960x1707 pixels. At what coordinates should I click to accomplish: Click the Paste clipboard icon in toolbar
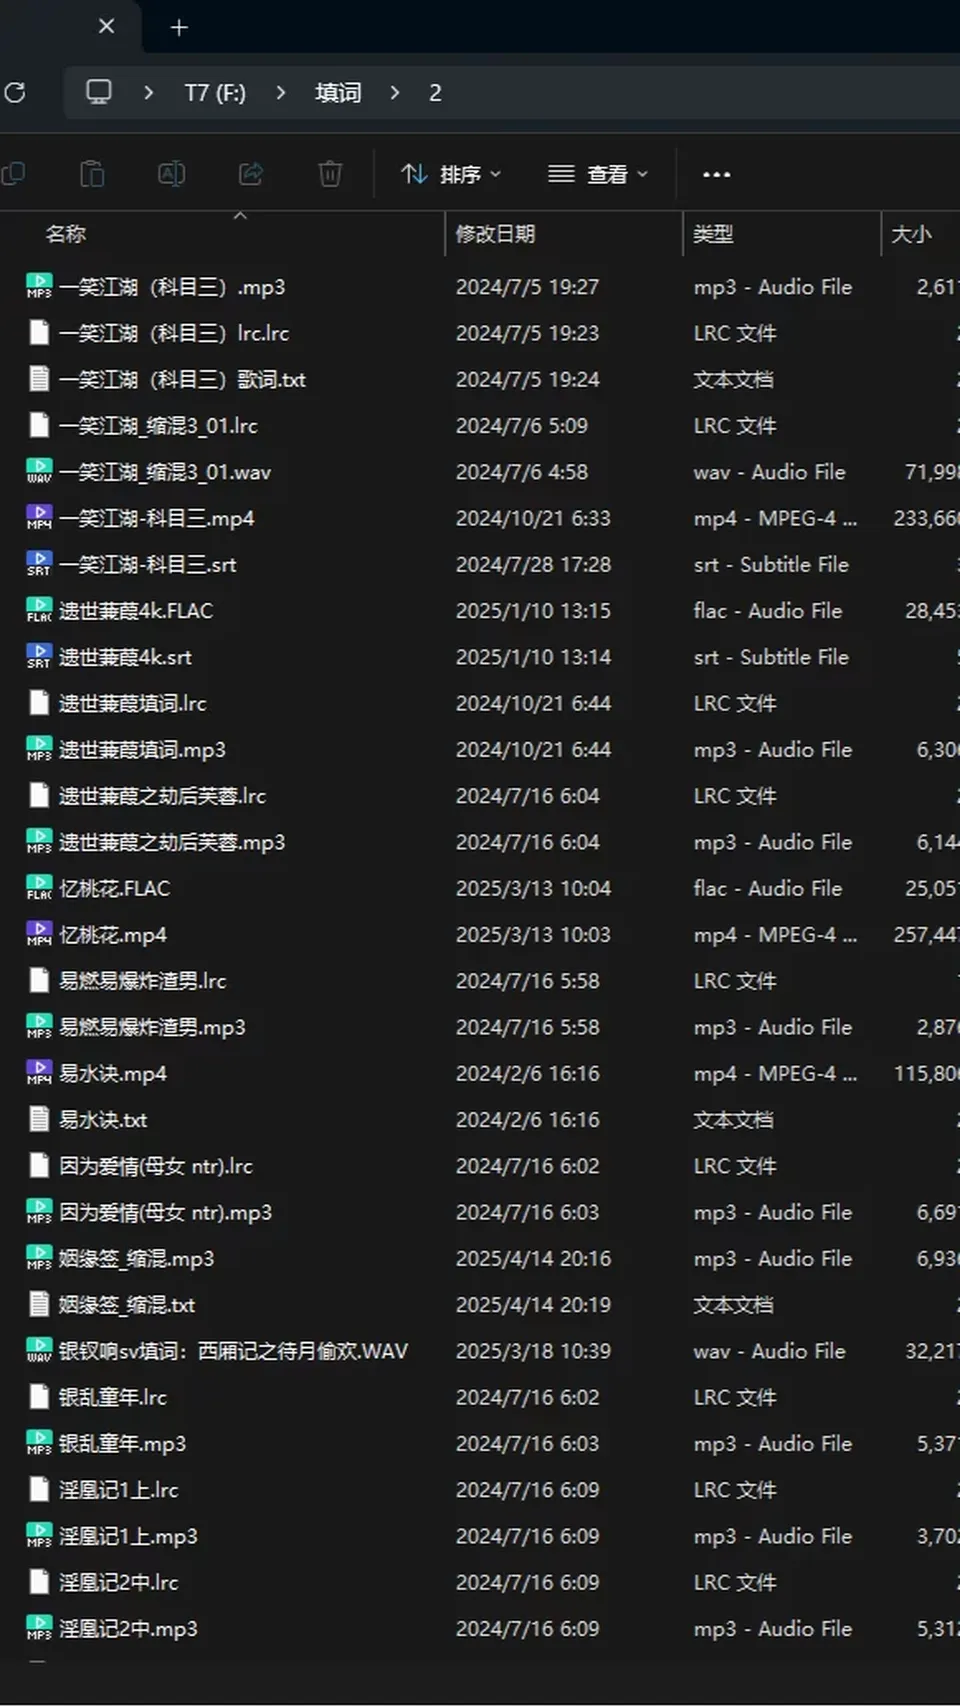pos(92,174)
